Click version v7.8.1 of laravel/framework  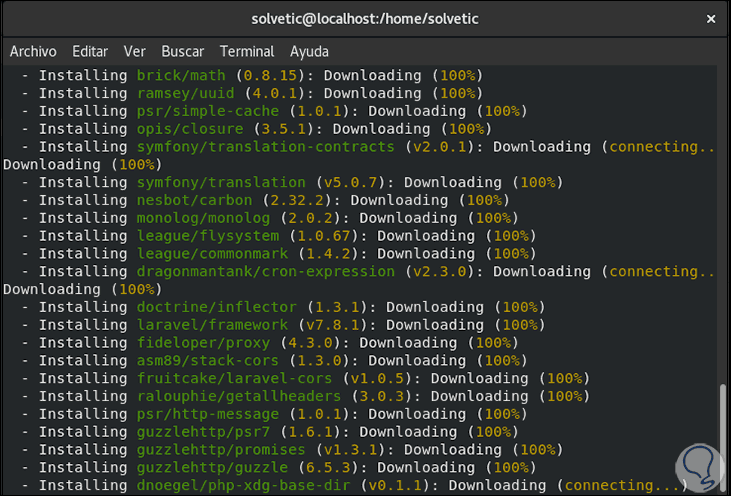332,324
